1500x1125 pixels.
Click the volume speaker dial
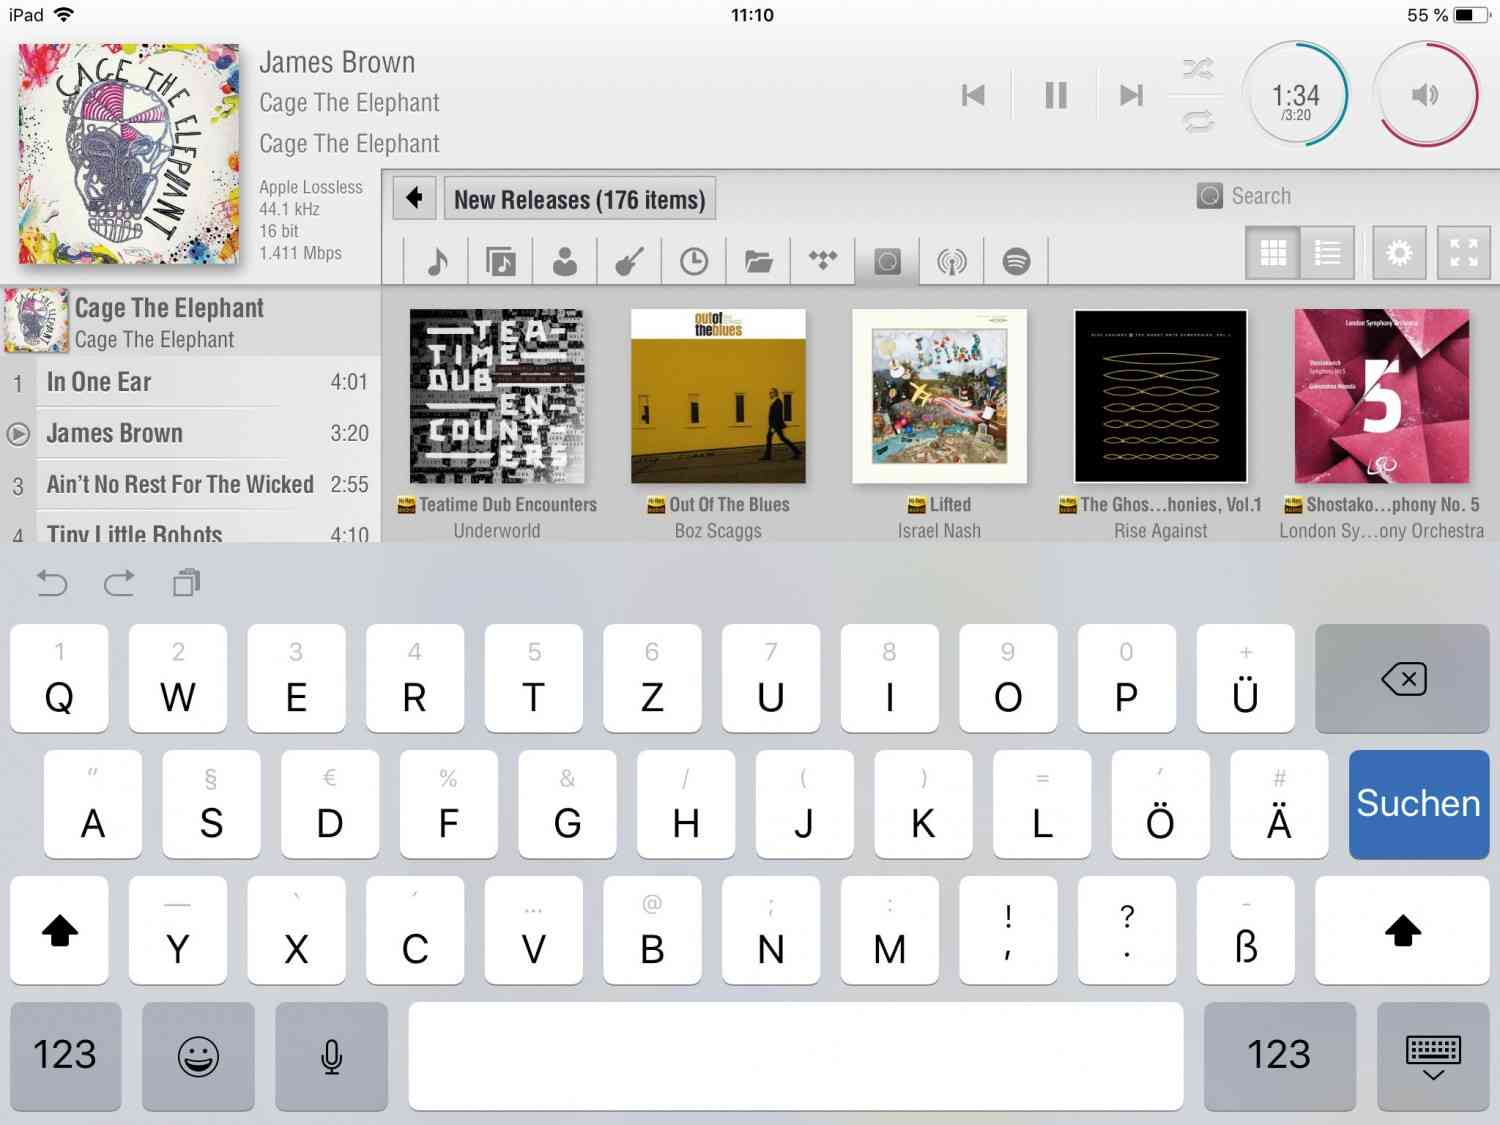tap(1425, 95)
